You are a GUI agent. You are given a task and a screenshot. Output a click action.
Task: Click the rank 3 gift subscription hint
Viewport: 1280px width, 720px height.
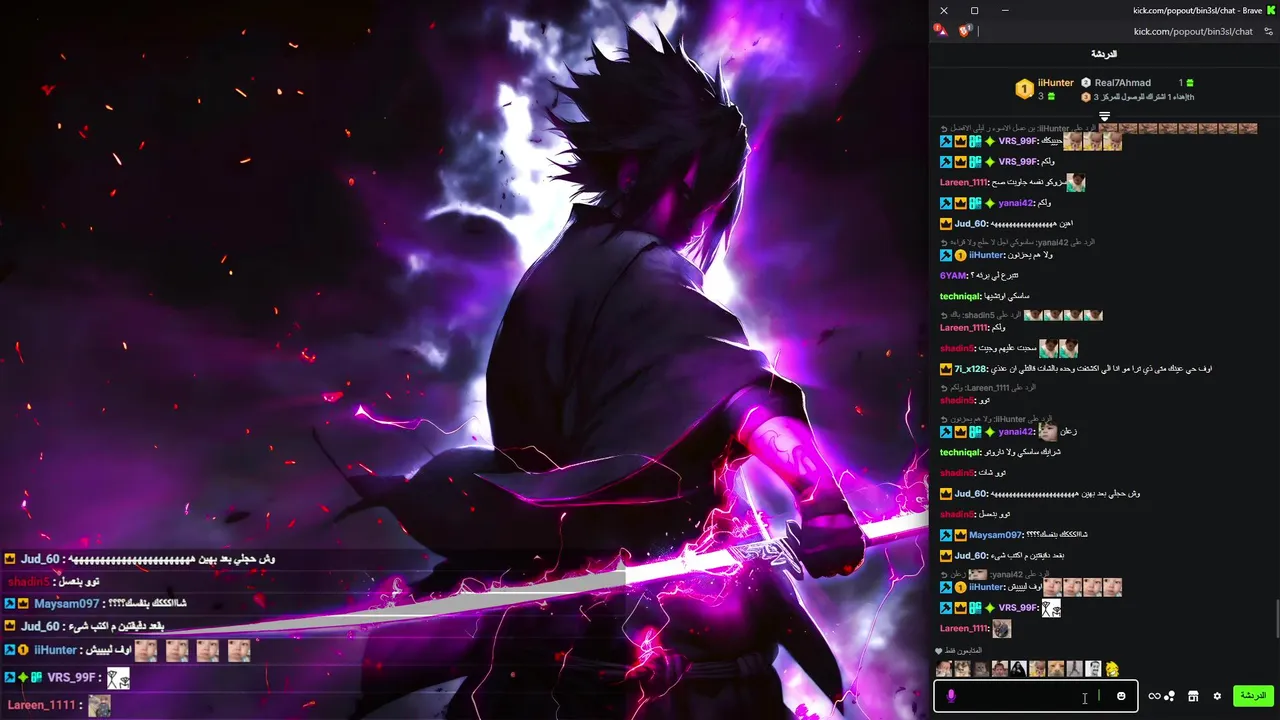tap(1138, 97)
